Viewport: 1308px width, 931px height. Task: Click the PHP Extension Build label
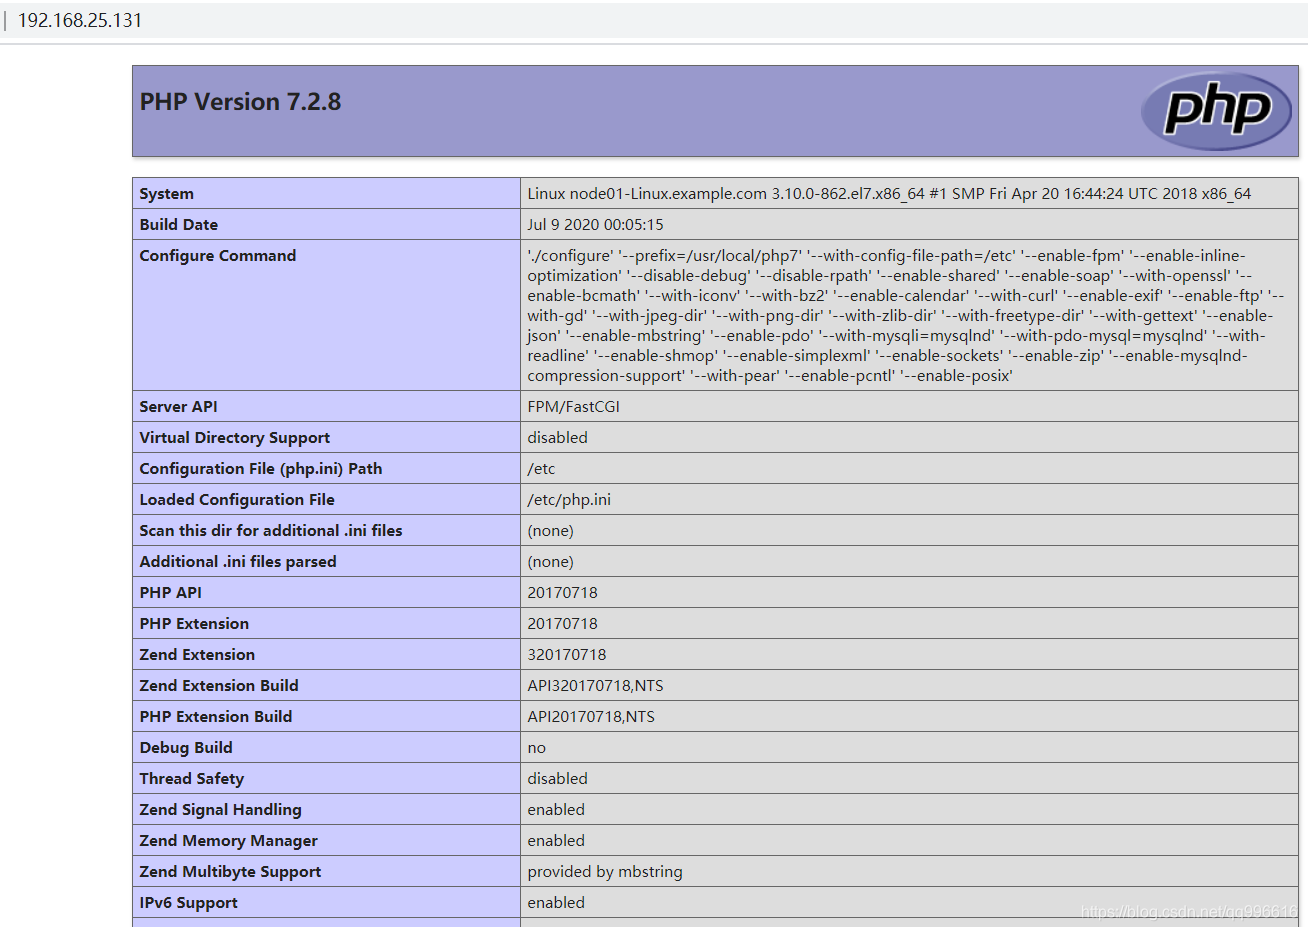(216, 717)
